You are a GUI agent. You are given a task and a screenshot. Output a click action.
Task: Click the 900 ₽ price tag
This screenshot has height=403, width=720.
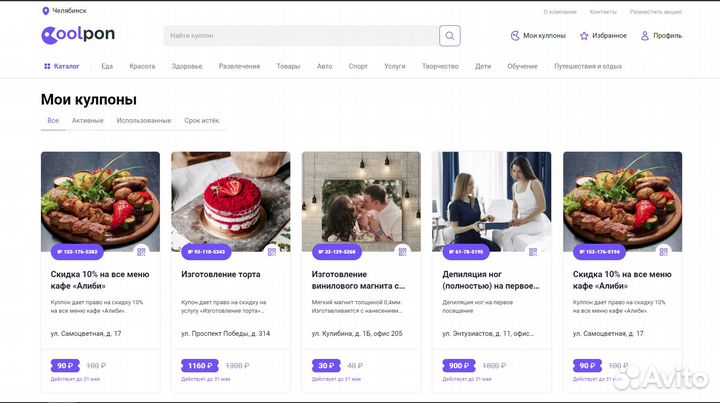(x=459, y=366)
